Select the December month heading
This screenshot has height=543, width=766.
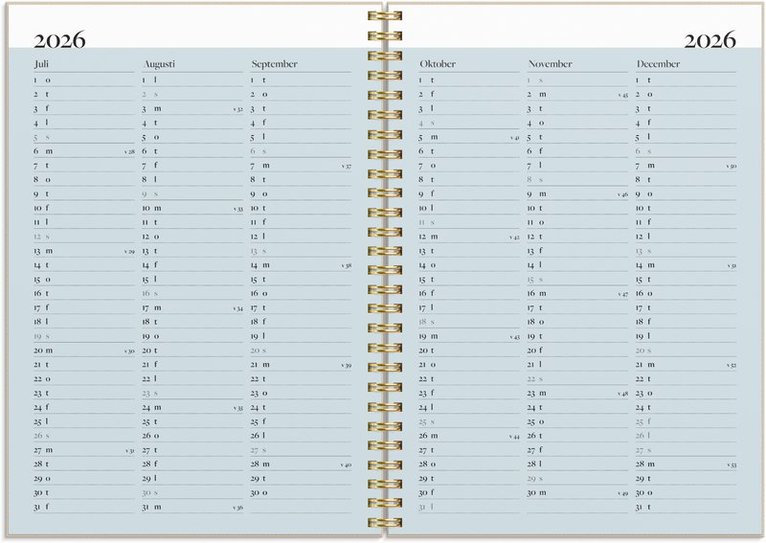coord(658,64)
